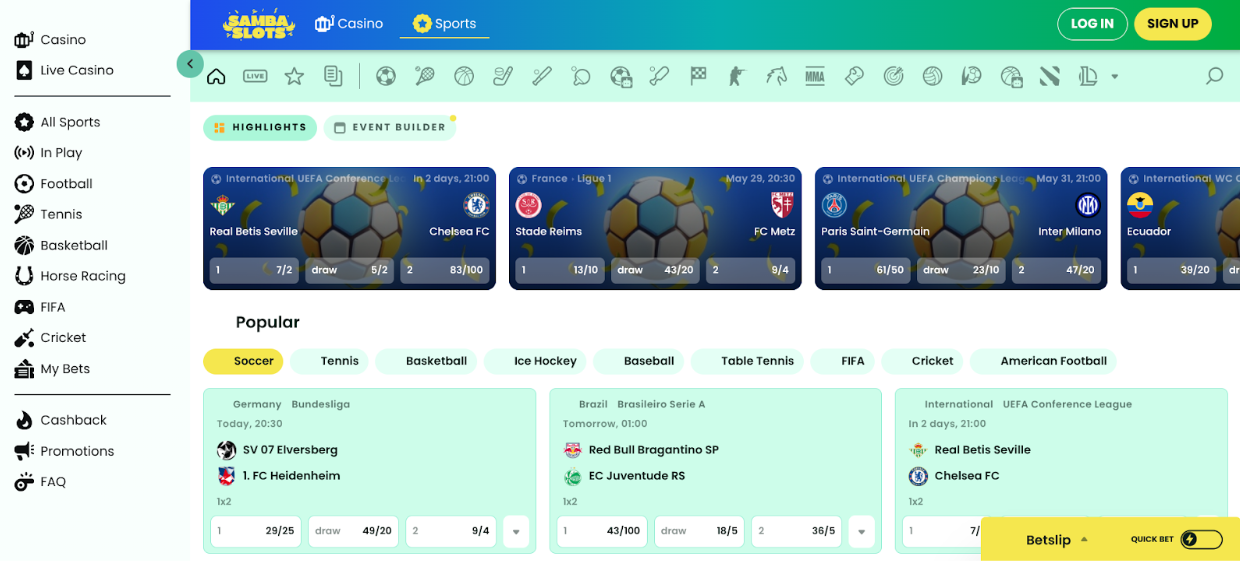Switch to the Casino tab in header
The image size is (1240, 568).
[349, 24]
